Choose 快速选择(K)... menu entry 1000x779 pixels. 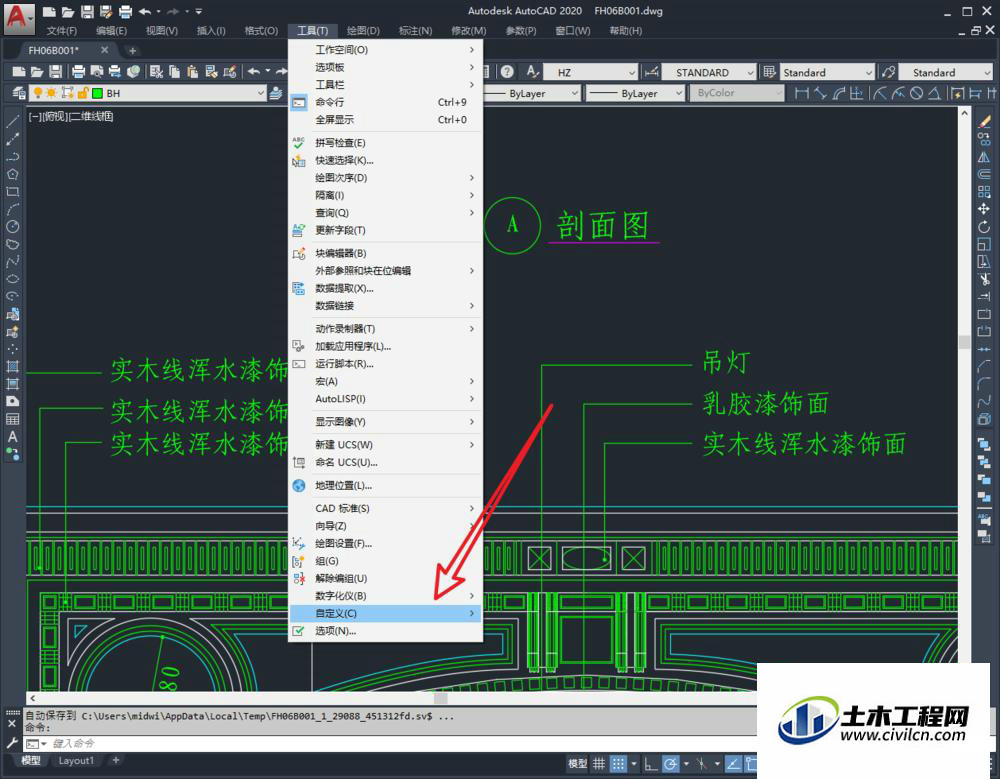386,160
